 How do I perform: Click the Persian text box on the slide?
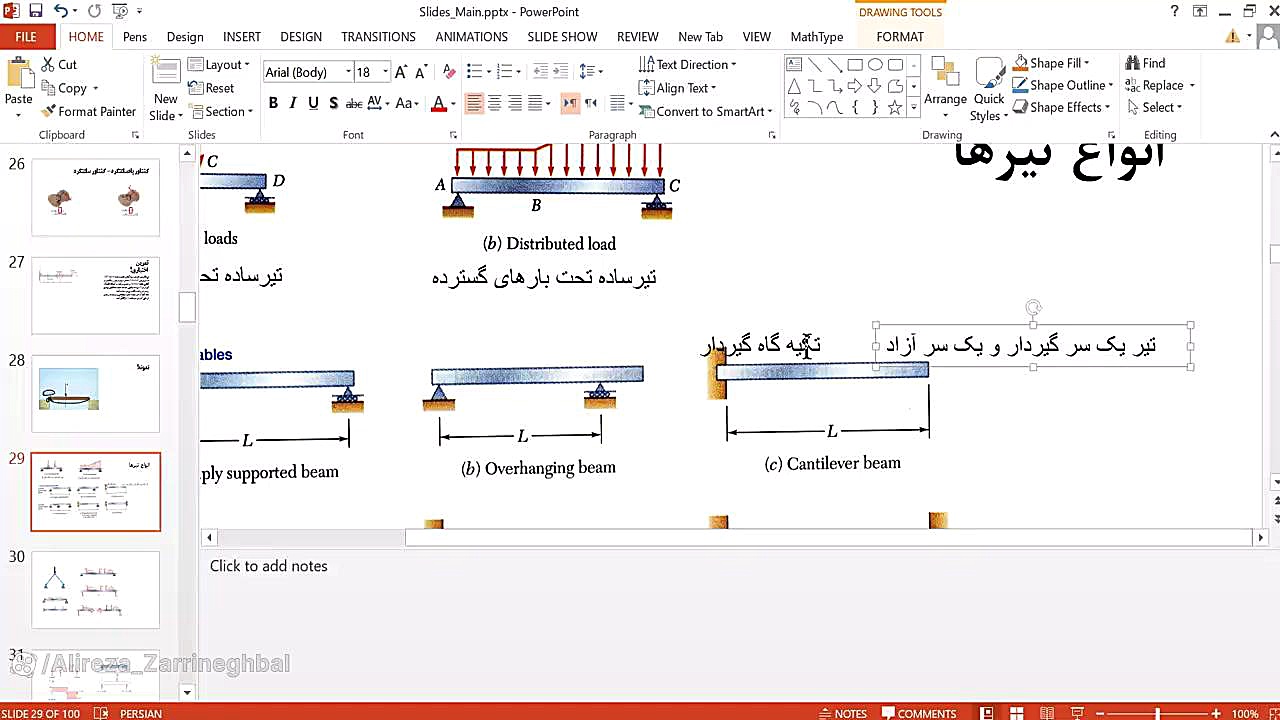coord(1033,346)
